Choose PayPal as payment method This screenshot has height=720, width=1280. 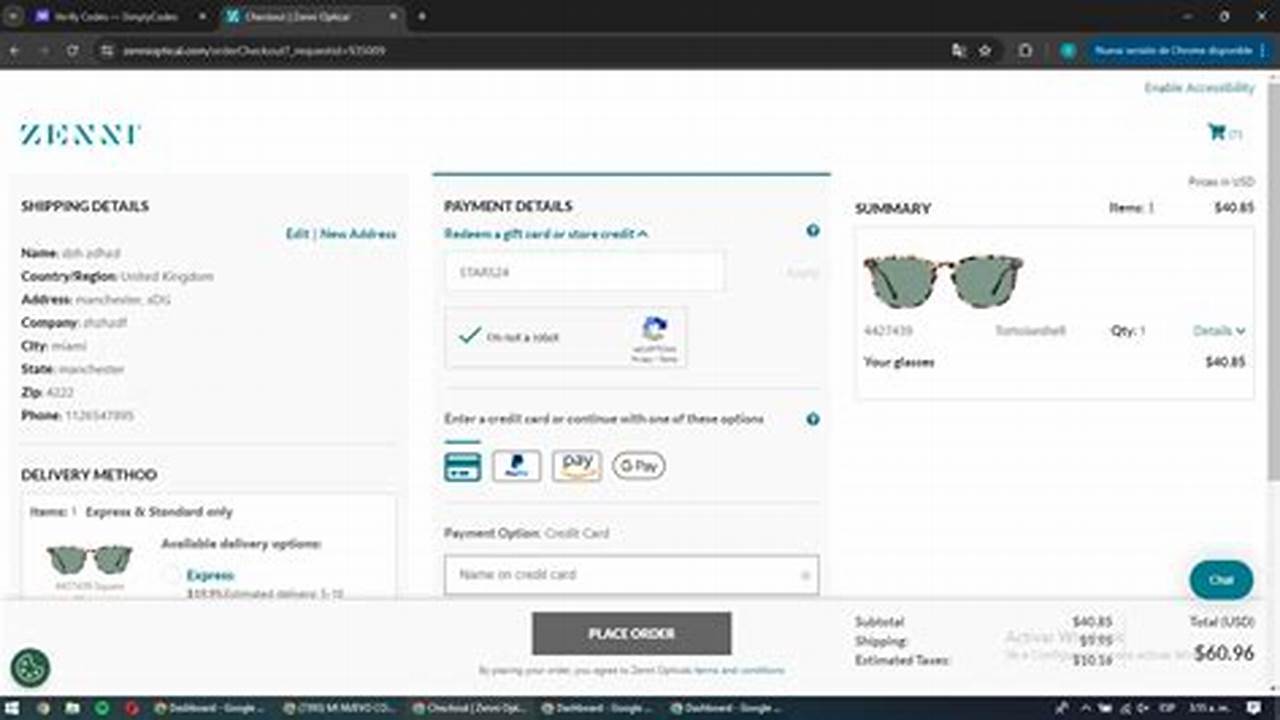pyautogui.click(x=517, y=466)
